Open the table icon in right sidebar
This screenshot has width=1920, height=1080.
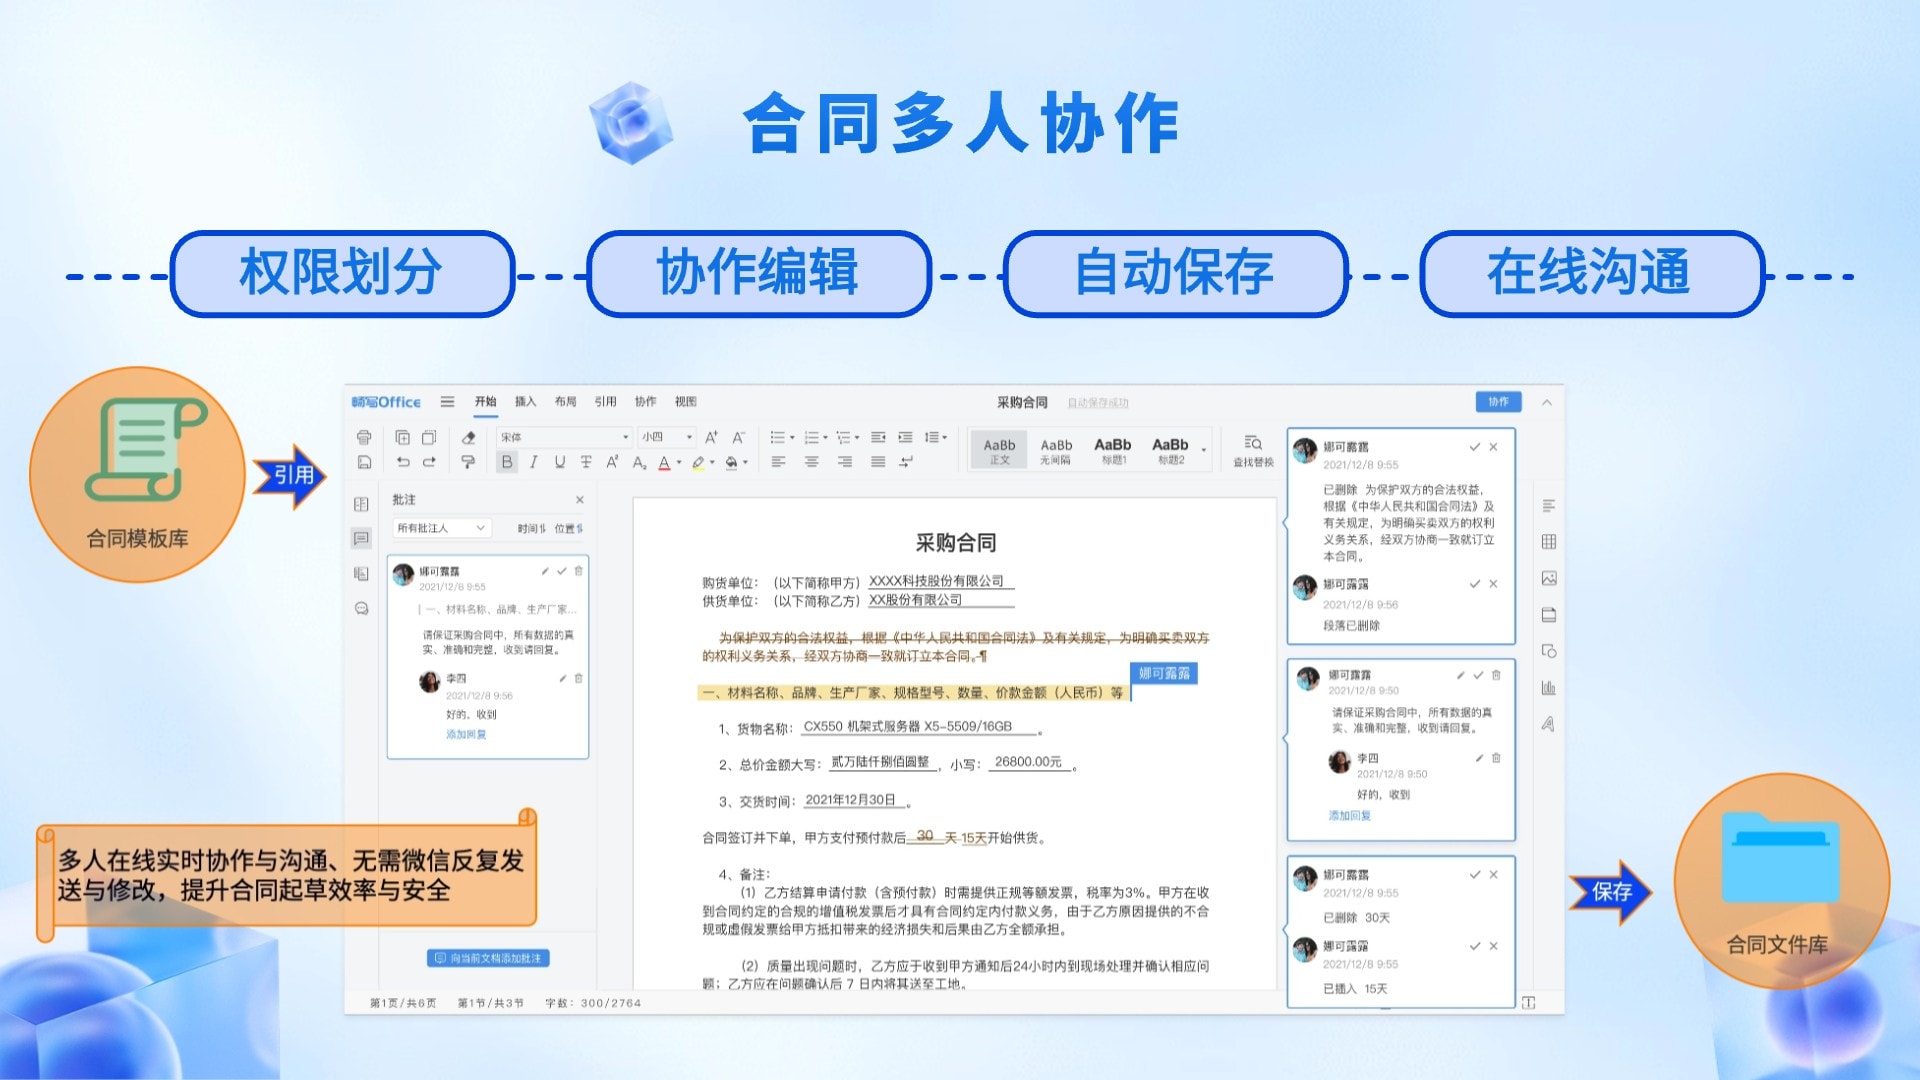[x=1549, y=542]
